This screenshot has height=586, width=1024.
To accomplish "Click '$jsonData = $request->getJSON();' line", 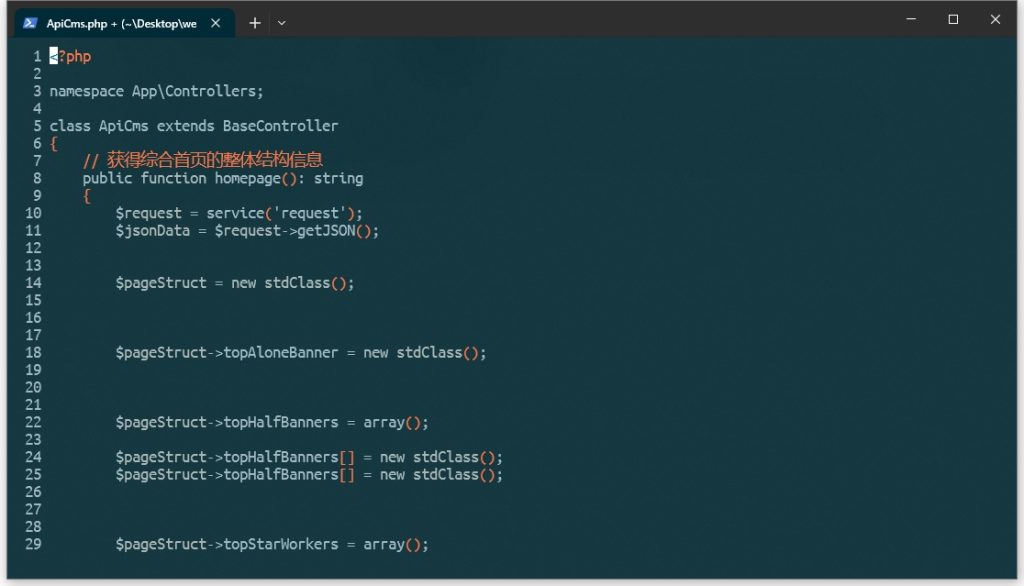I will (x=248, y=231).
